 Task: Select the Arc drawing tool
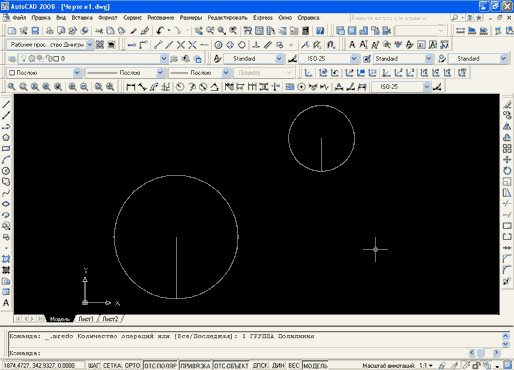click(x=6, y=160)
